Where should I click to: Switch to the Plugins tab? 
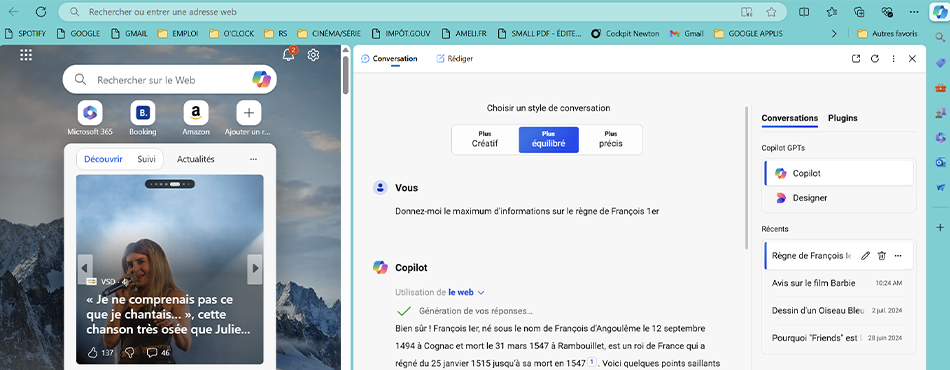[x=843, y=118]
